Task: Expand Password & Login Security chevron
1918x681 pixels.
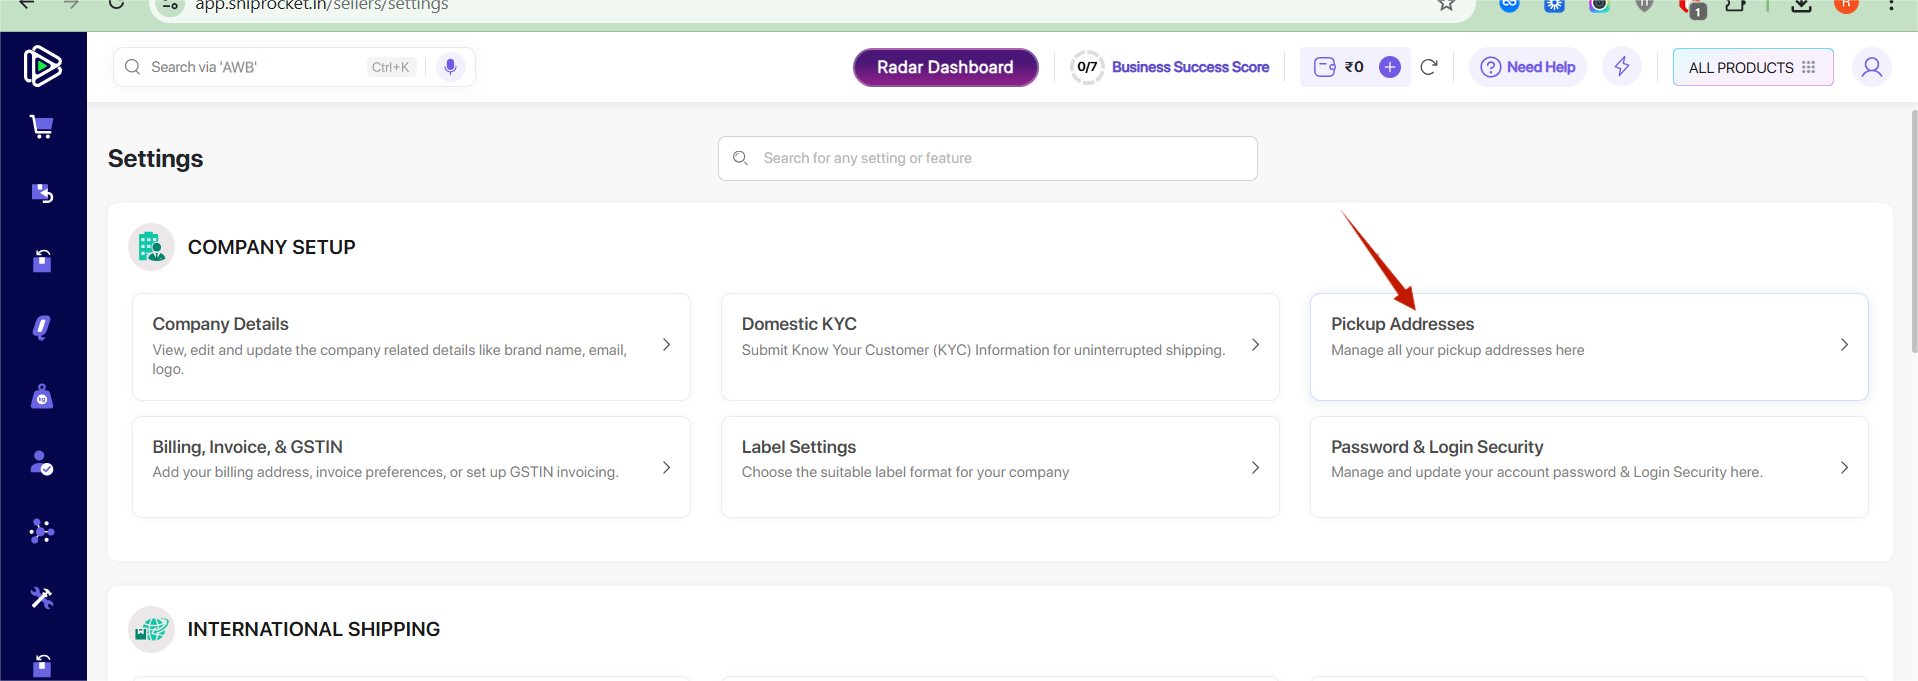Action: tap(1844, 468)
